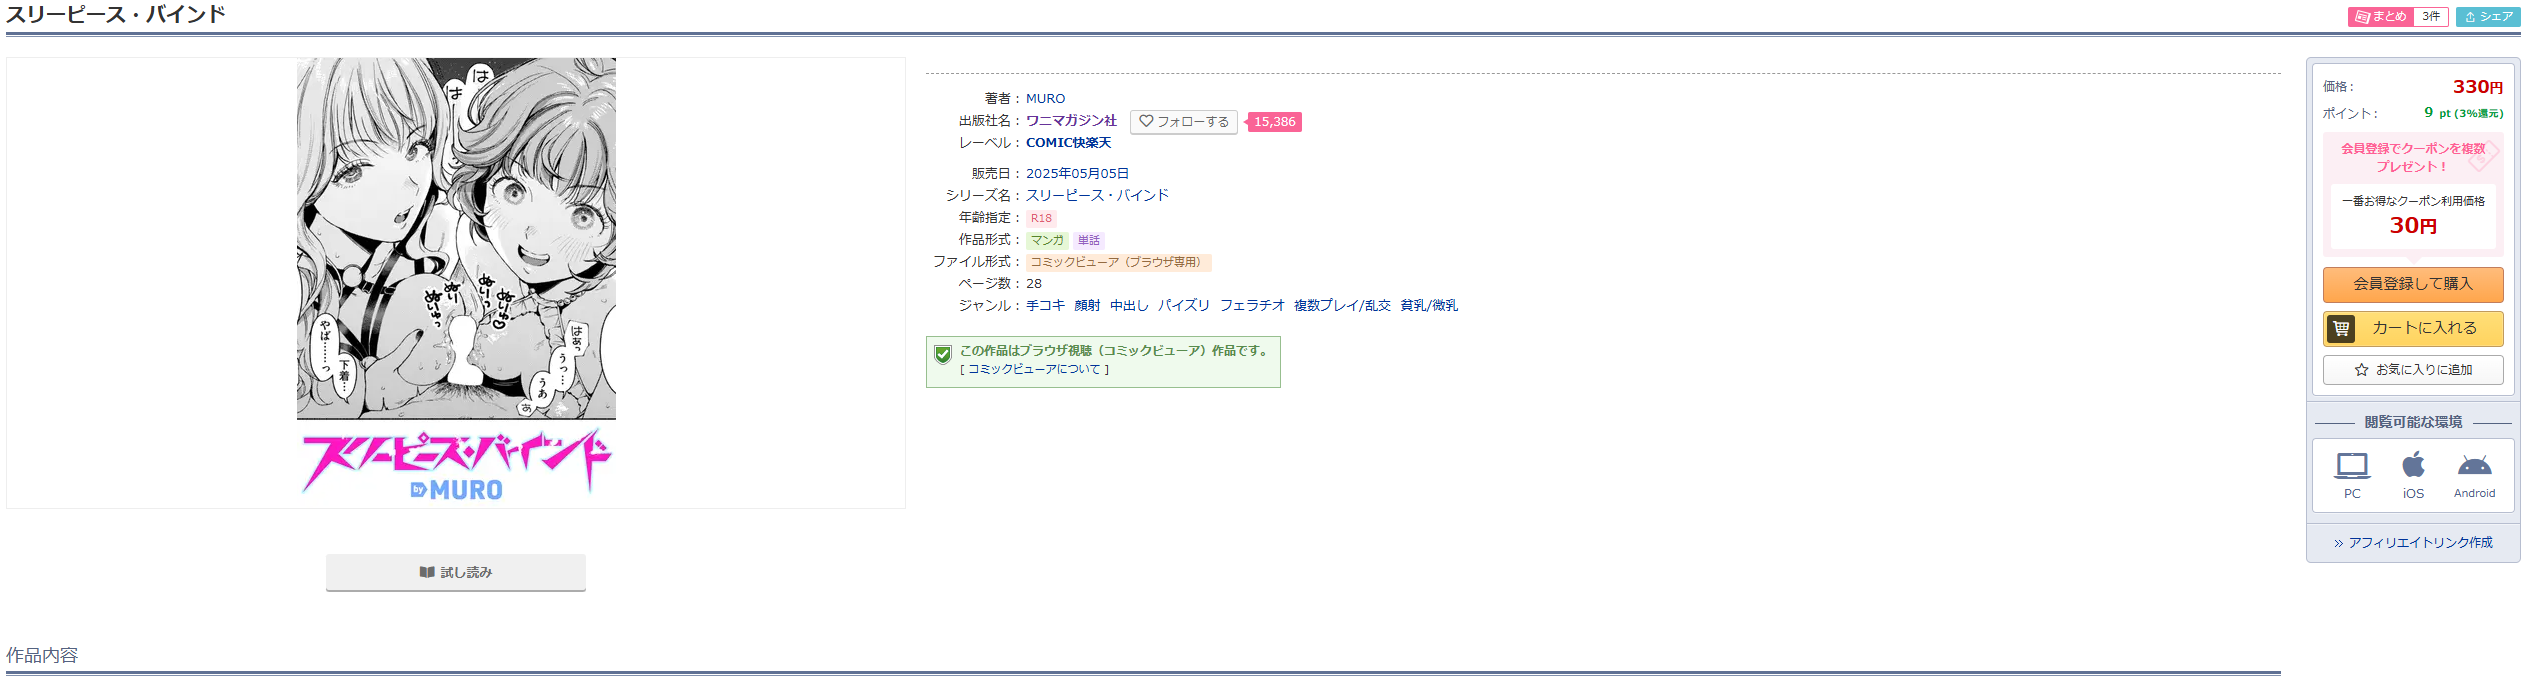The image size is (2528, 681).
Task: Click the page title heading at top left
Action: tap(116, 15)
